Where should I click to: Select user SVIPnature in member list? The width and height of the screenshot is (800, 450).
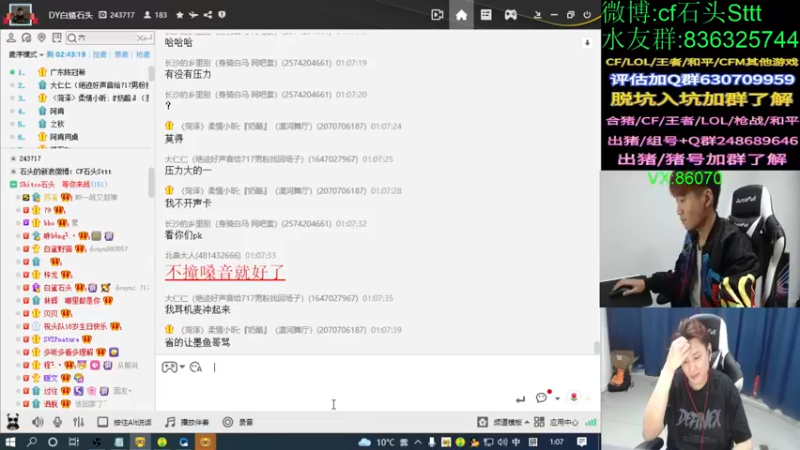click(x=61, y=339)
